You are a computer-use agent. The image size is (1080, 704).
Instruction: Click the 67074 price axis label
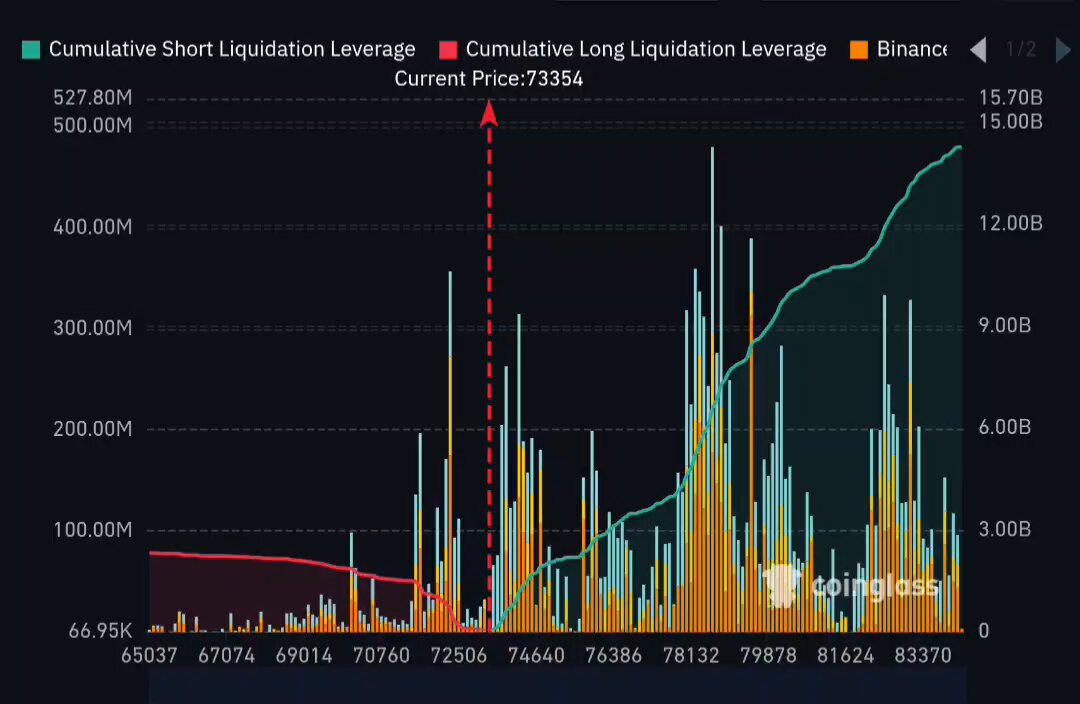227,655
